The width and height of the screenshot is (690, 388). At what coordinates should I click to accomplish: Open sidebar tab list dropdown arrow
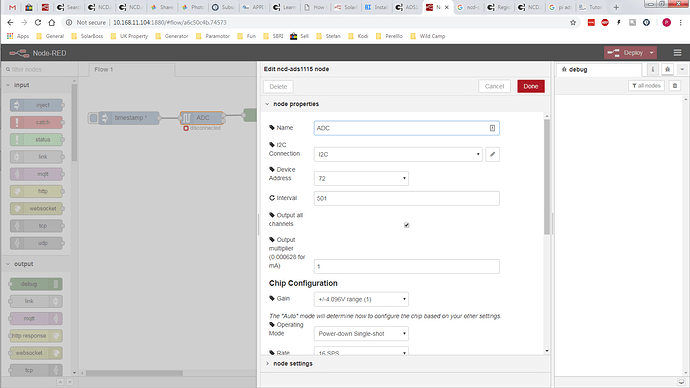pyautogui.click(x=682, y=70)
